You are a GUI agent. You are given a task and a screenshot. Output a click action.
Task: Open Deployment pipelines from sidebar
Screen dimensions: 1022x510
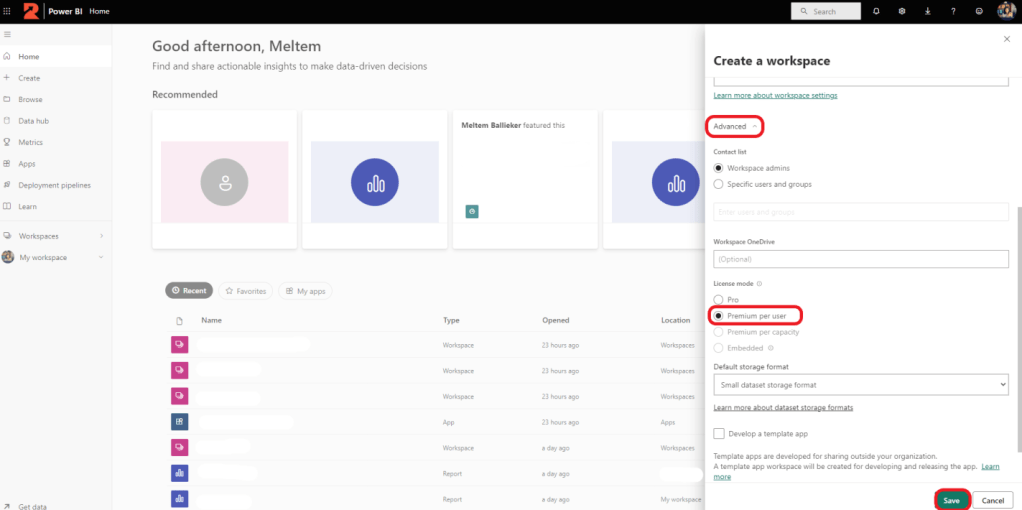pos(54,185)
